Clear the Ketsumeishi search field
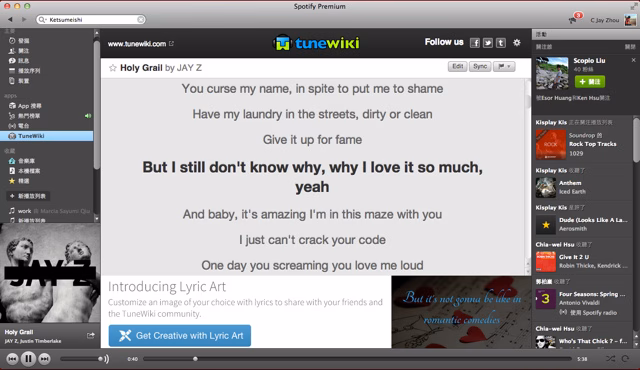This screenshot has width=640, height=370. (x=140, y=20)
